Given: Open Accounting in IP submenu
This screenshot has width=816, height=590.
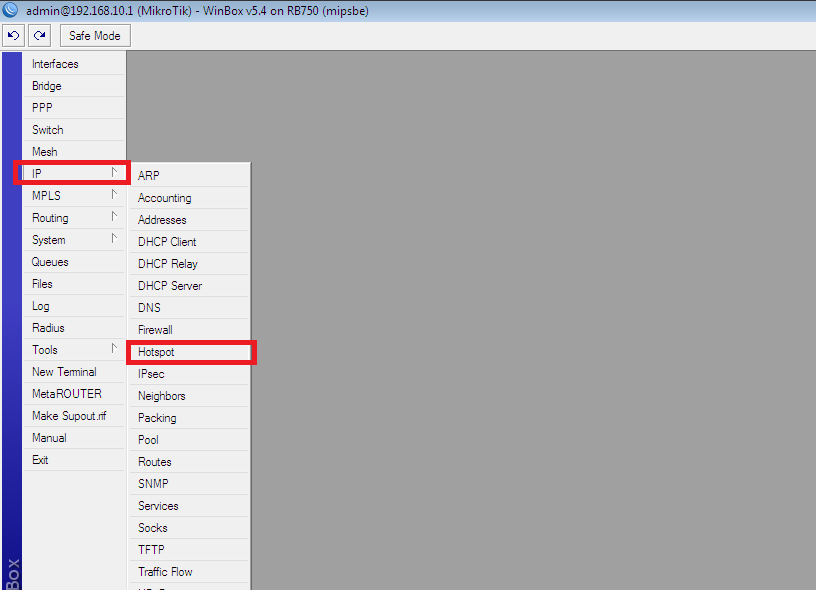Looking at the screenshot, I should [189, 198].
